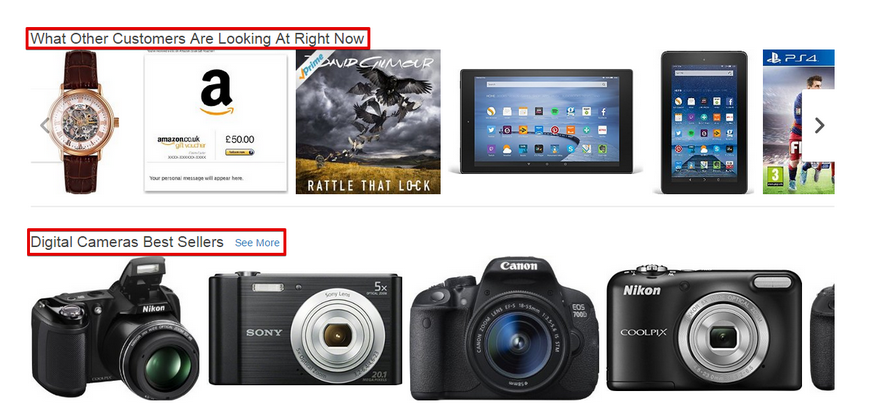Open the Canon EOS 700D camera

(x=504, y=329)
